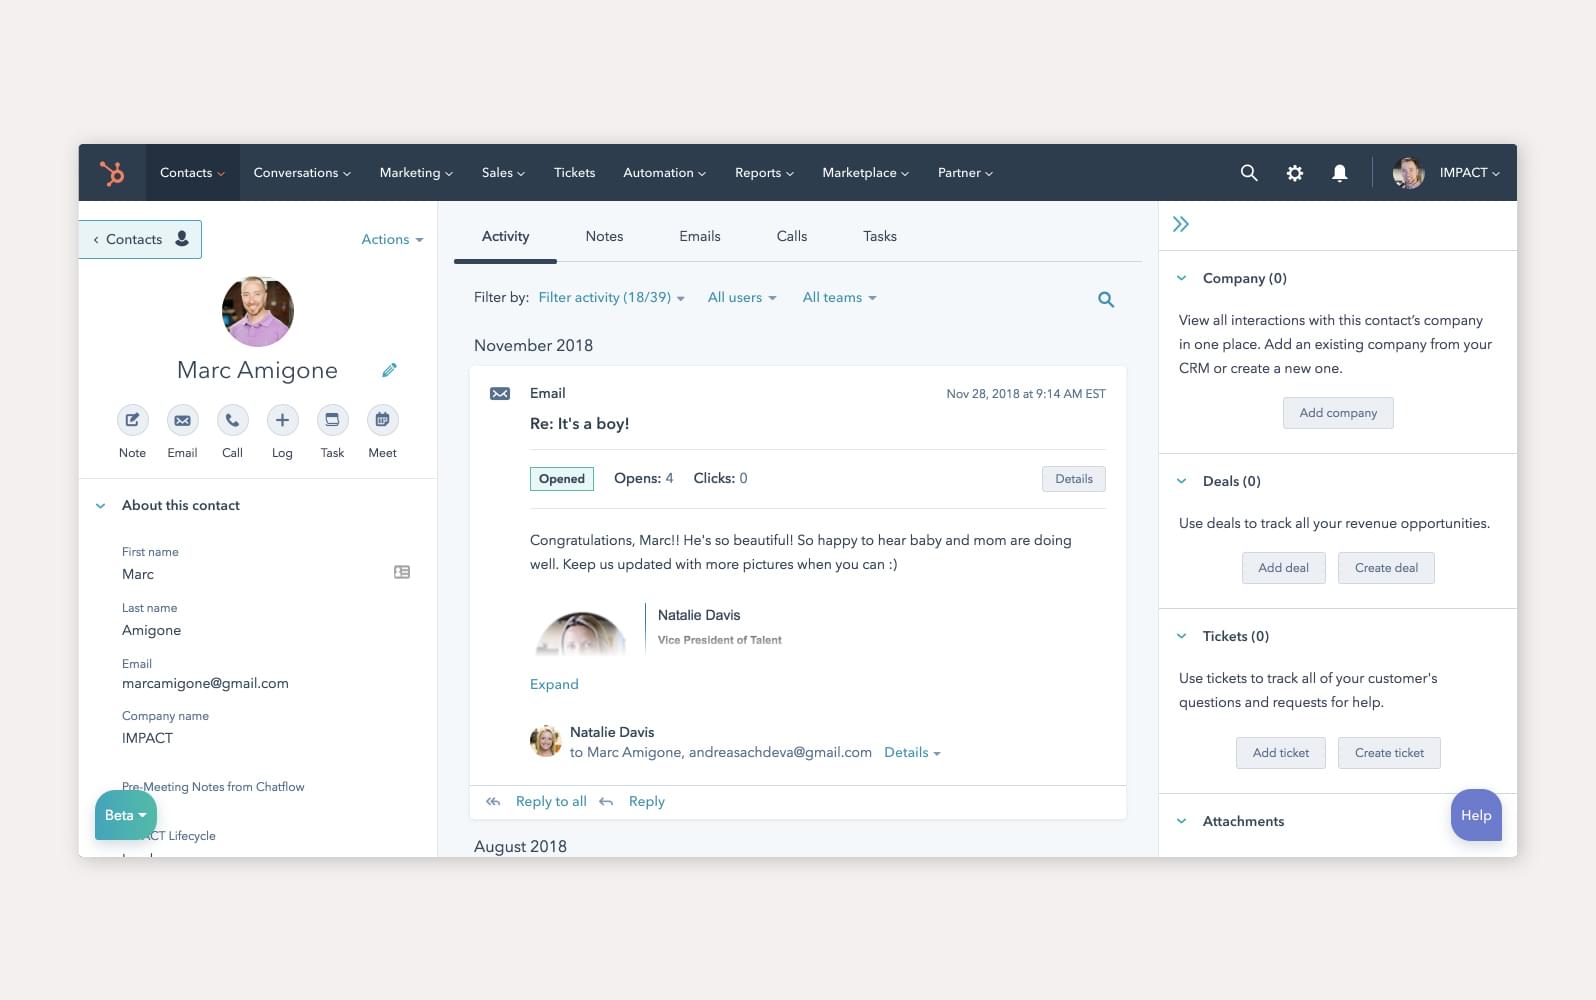Image resolution: width=1596 pixels, height=1000 pixels.
Task: Click the Email envelope action icon
Action: tap(182, 420)
